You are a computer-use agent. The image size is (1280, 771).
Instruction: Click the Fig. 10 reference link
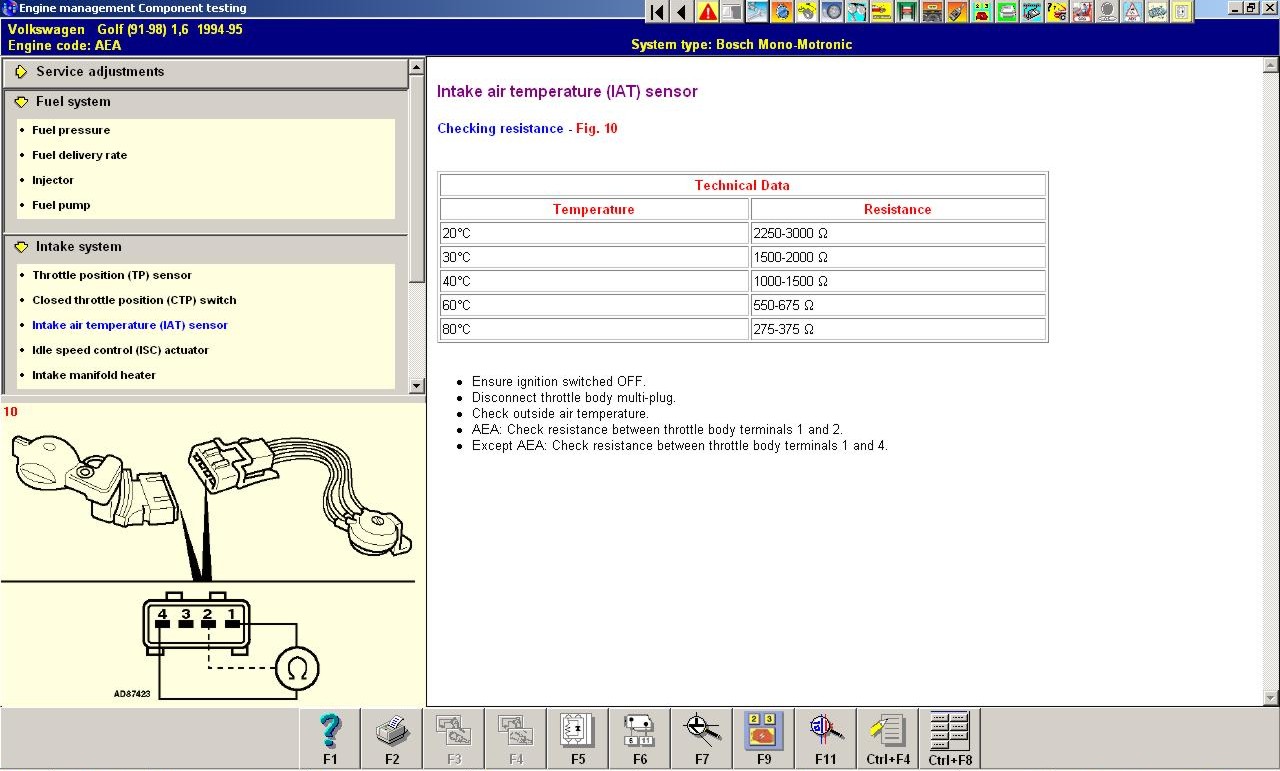(596, 129)
